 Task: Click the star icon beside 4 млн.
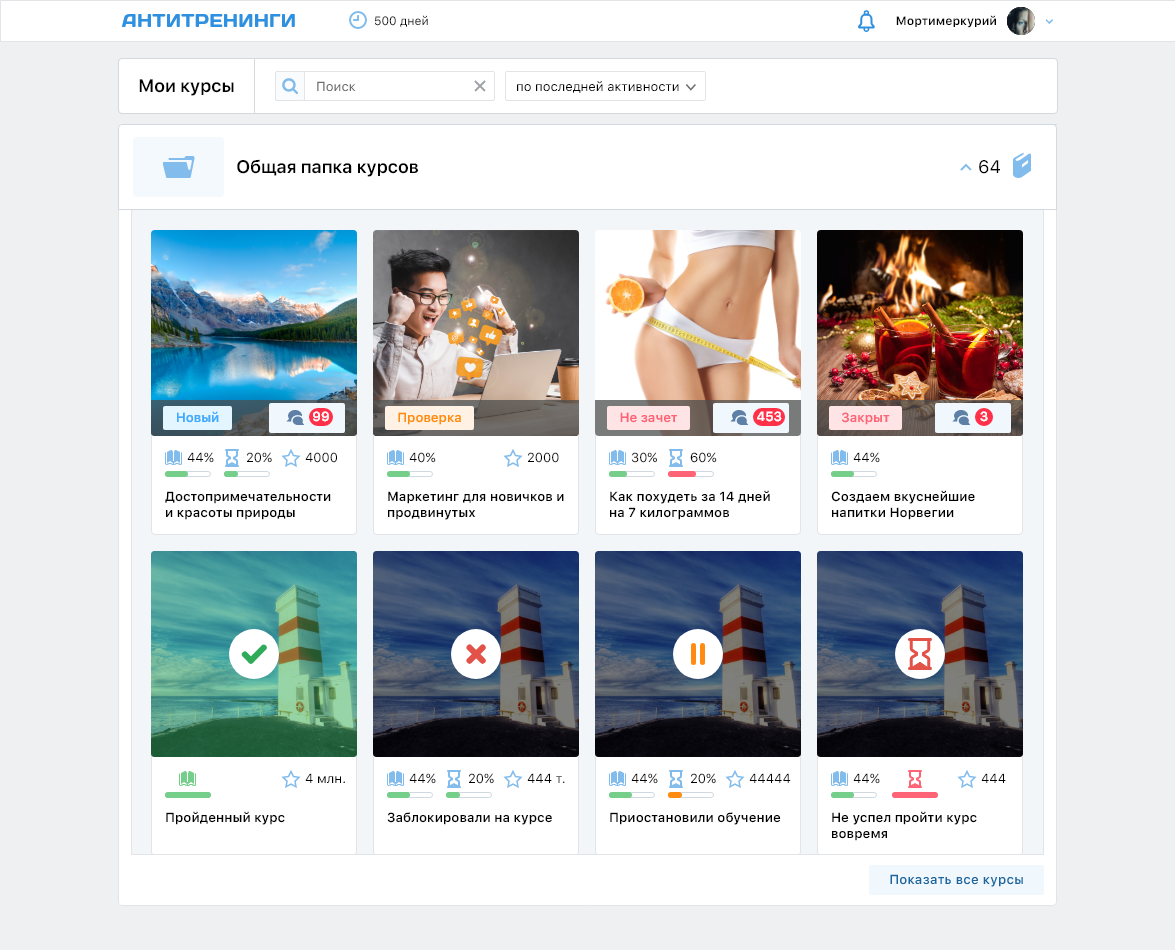tap(291, 779)
